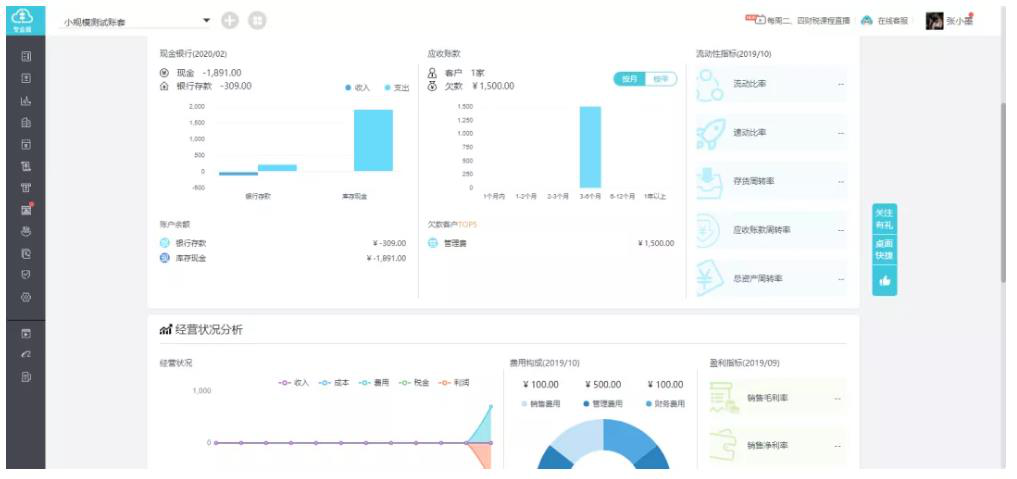Toggle 费用 series in 经营状况 legend
This screenshot has height=479, width=1017.
pos(374,383)
